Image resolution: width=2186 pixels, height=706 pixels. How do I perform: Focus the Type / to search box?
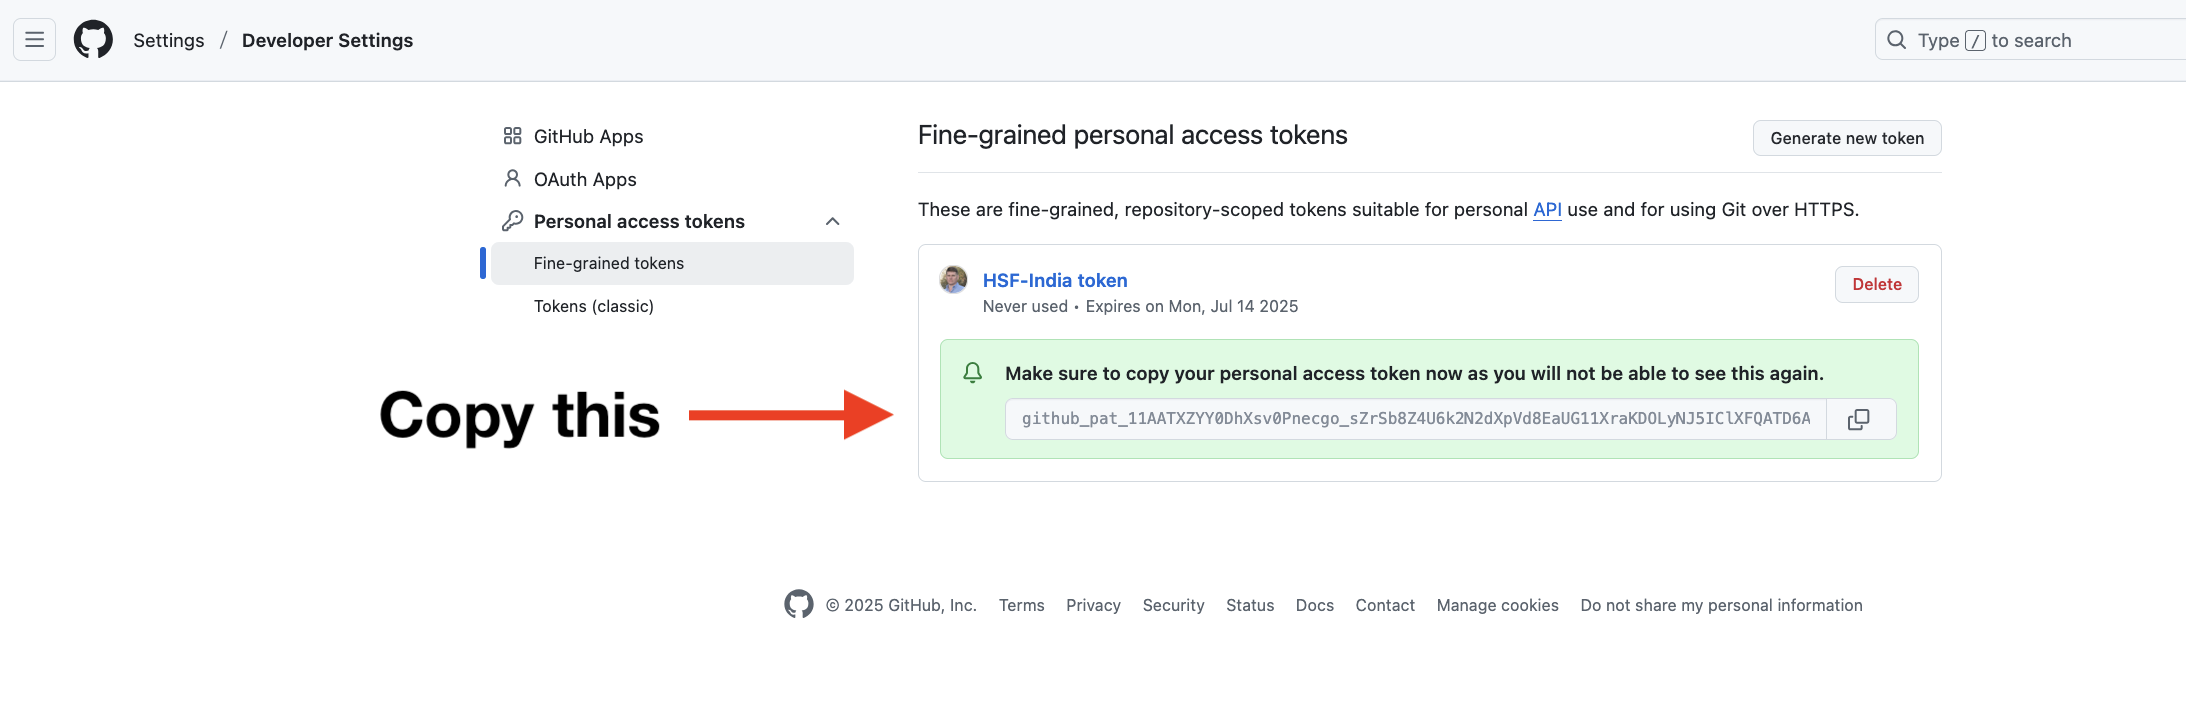coord(2030,40)
